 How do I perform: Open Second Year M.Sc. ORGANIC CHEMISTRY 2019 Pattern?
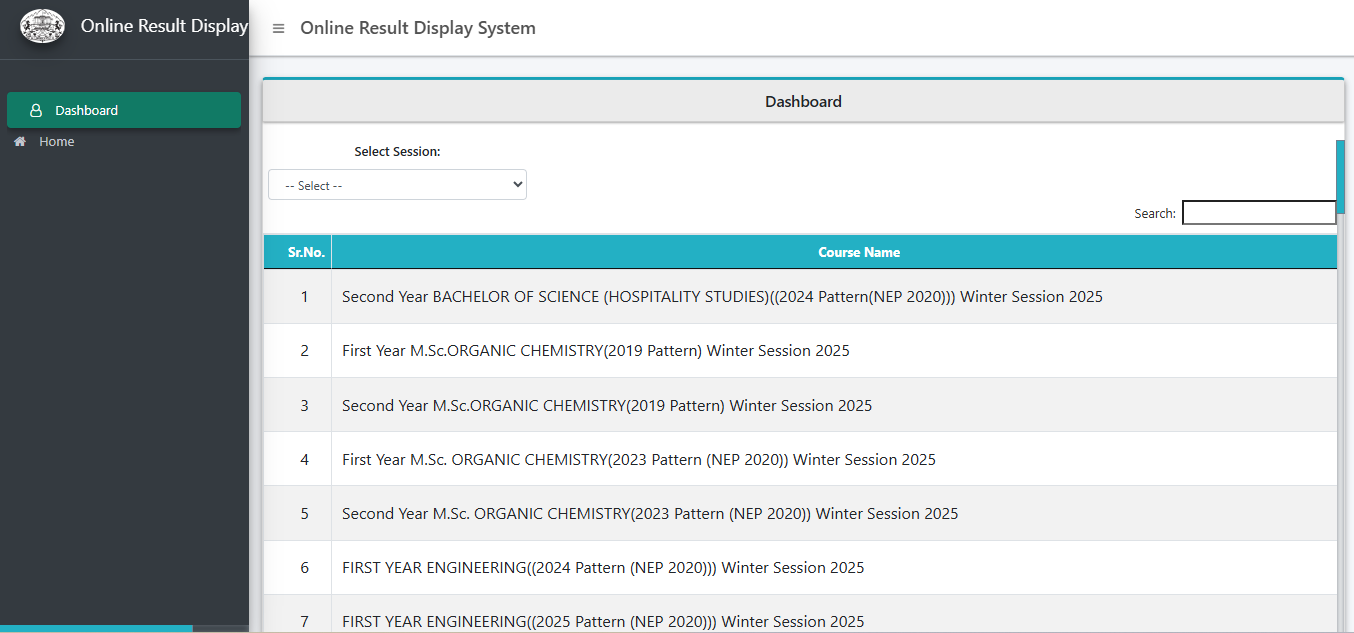(x=607, y=404)
